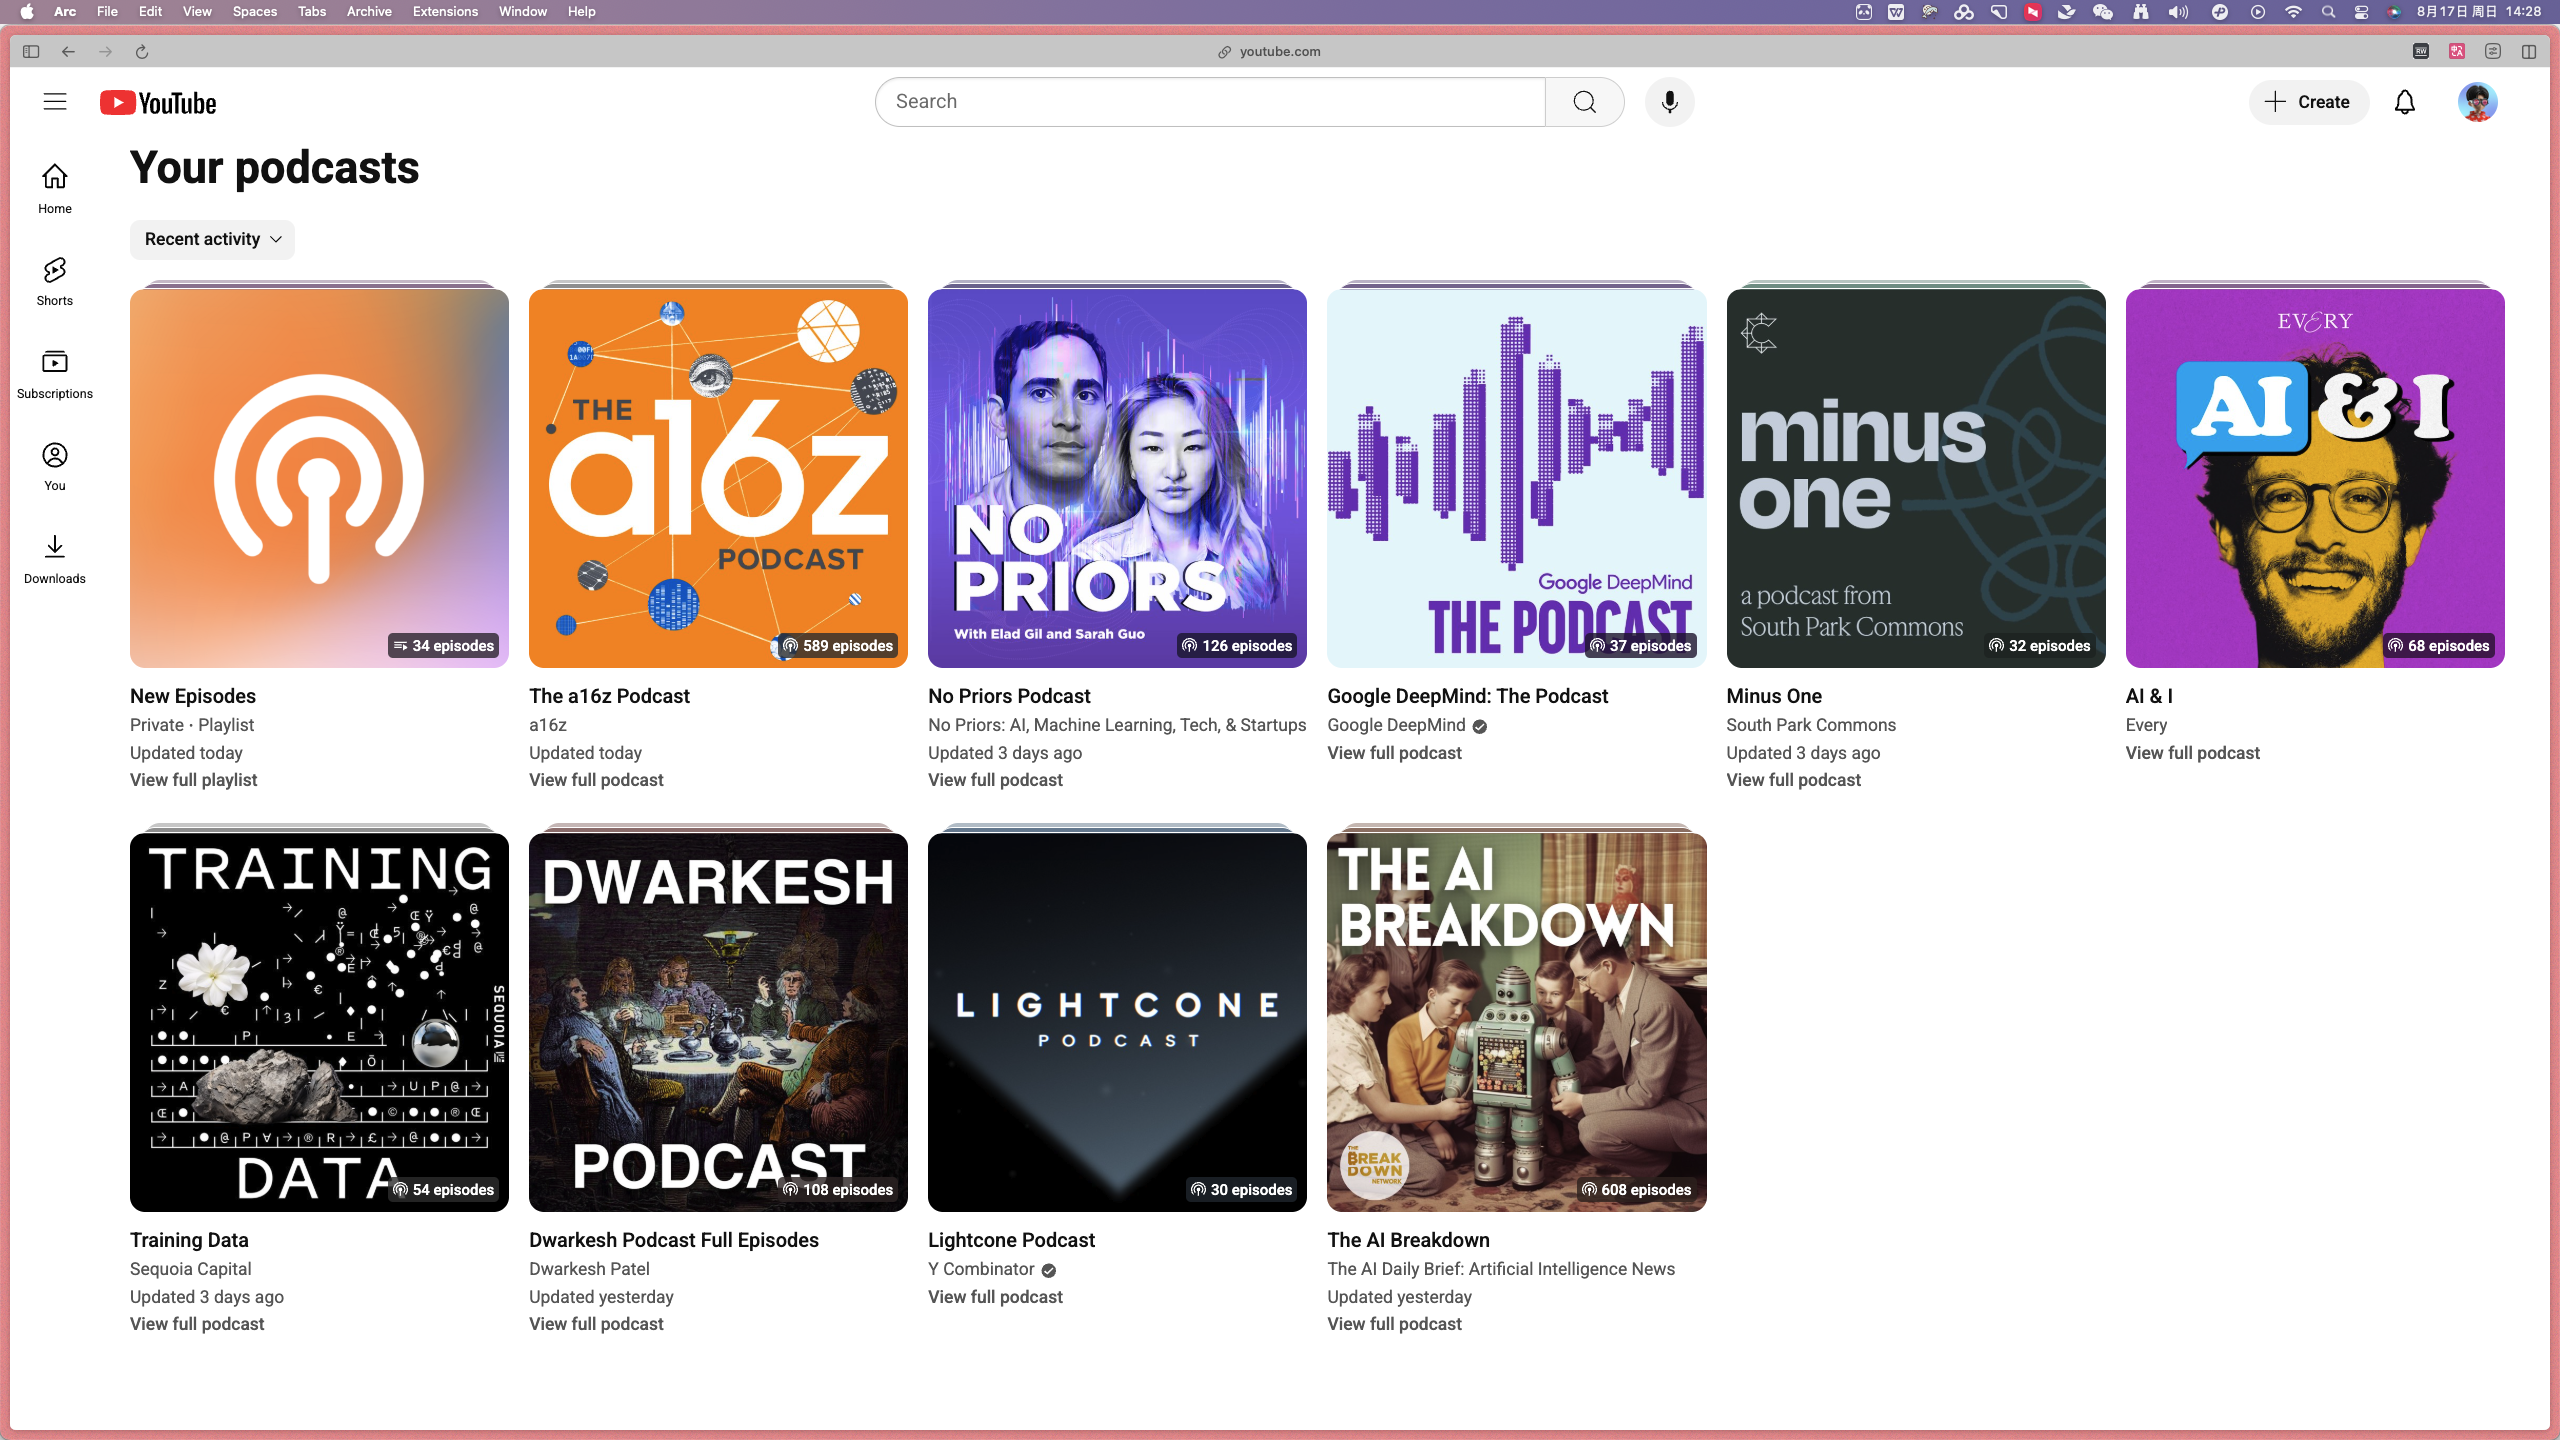
Task: Open macOS Control Center icon
Action: [2361, 12]
